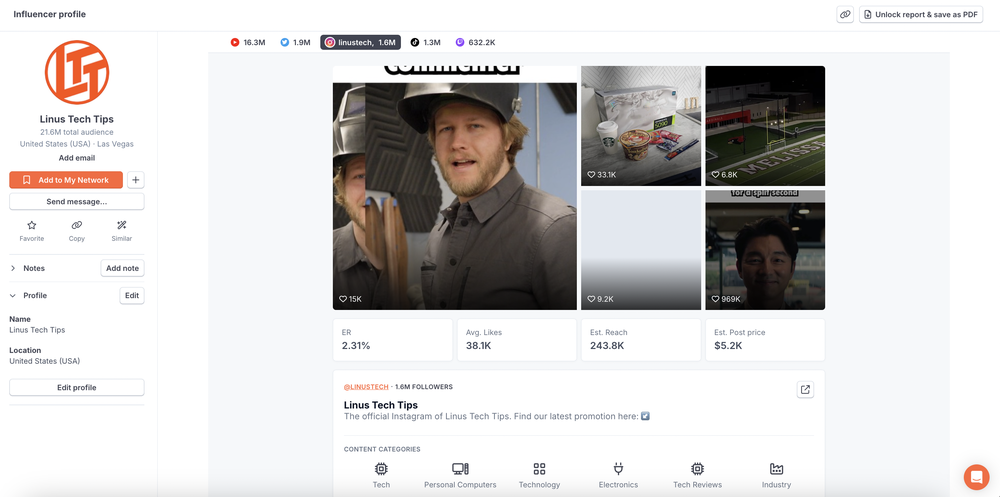
Task: Open stadium post with 6.8K likes
Action: [765, 126]
